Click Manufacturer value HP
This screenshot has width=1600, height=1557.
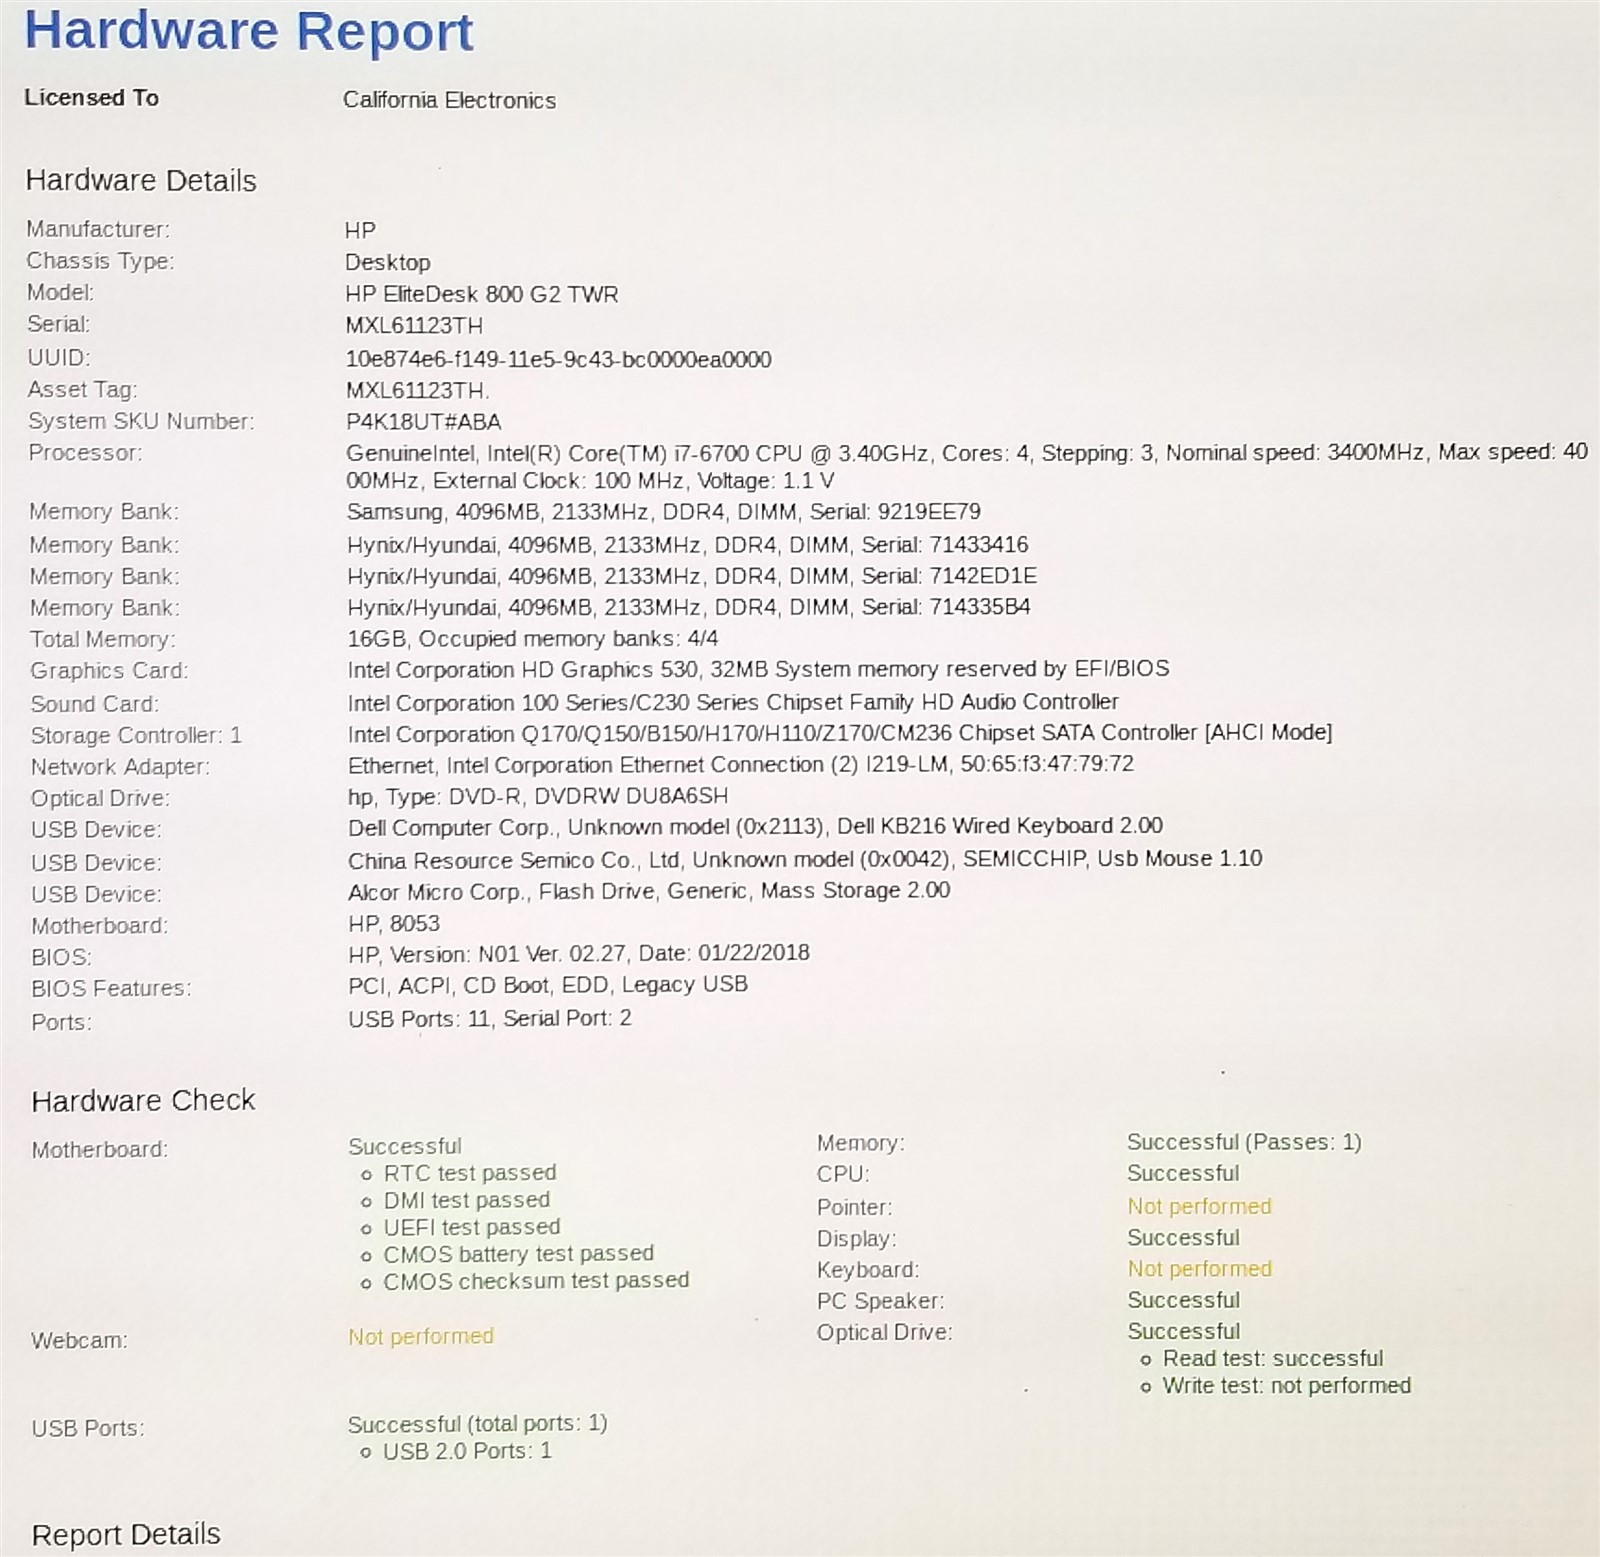pyautogui.click(x=360, y=231)
